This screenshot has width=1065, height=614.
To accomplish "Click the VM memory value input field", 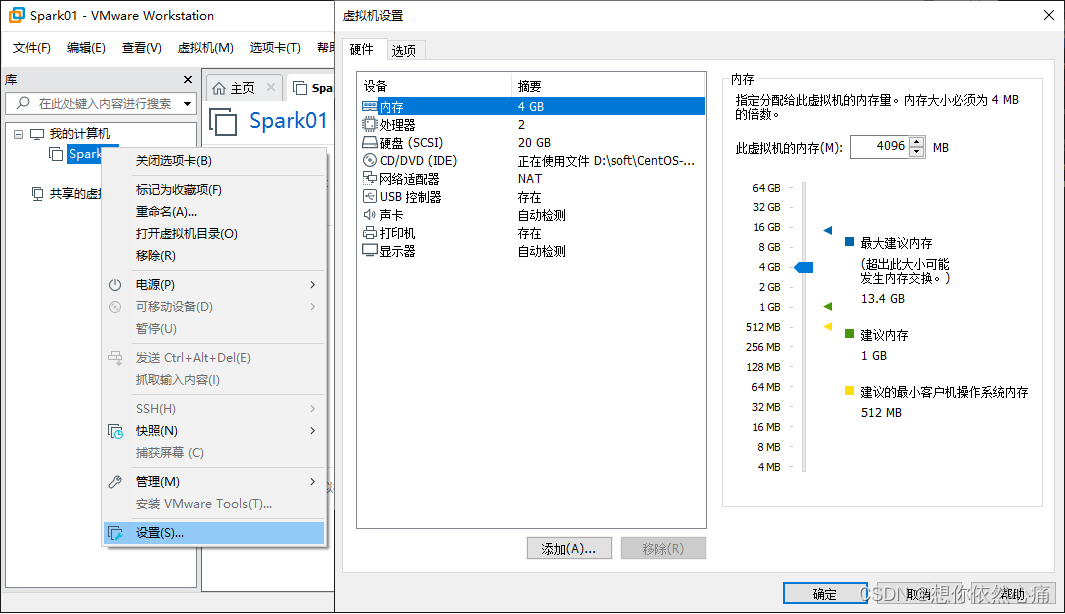I will pos(880,147).
